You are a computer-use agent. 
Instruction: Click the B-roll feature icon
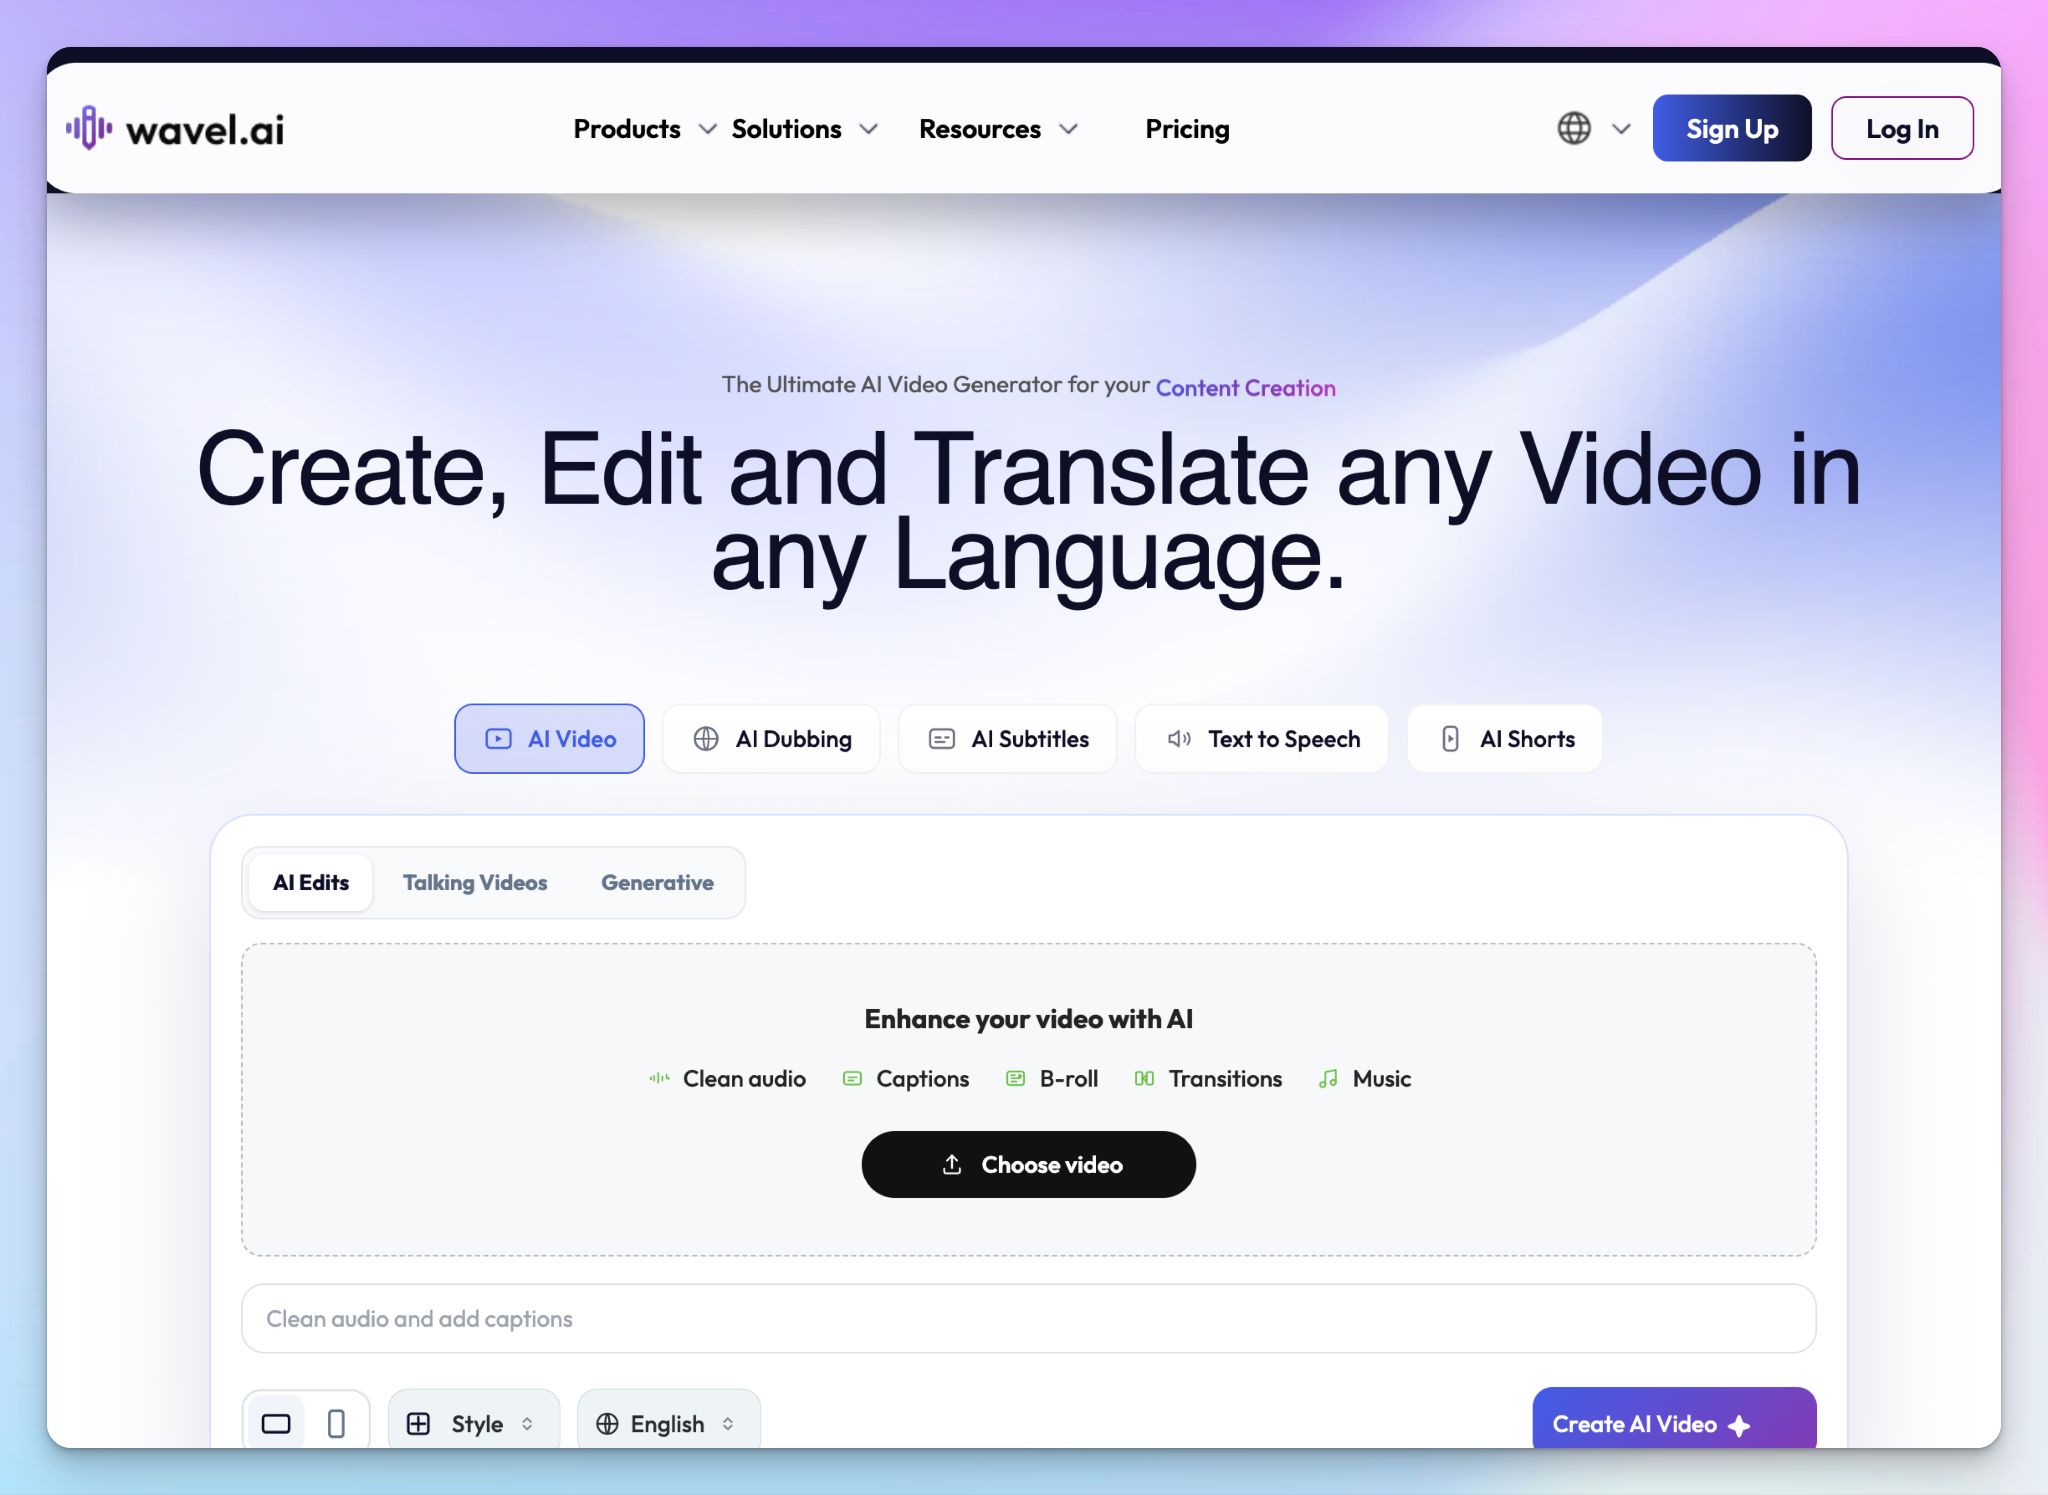[x=1015, y=1078]
